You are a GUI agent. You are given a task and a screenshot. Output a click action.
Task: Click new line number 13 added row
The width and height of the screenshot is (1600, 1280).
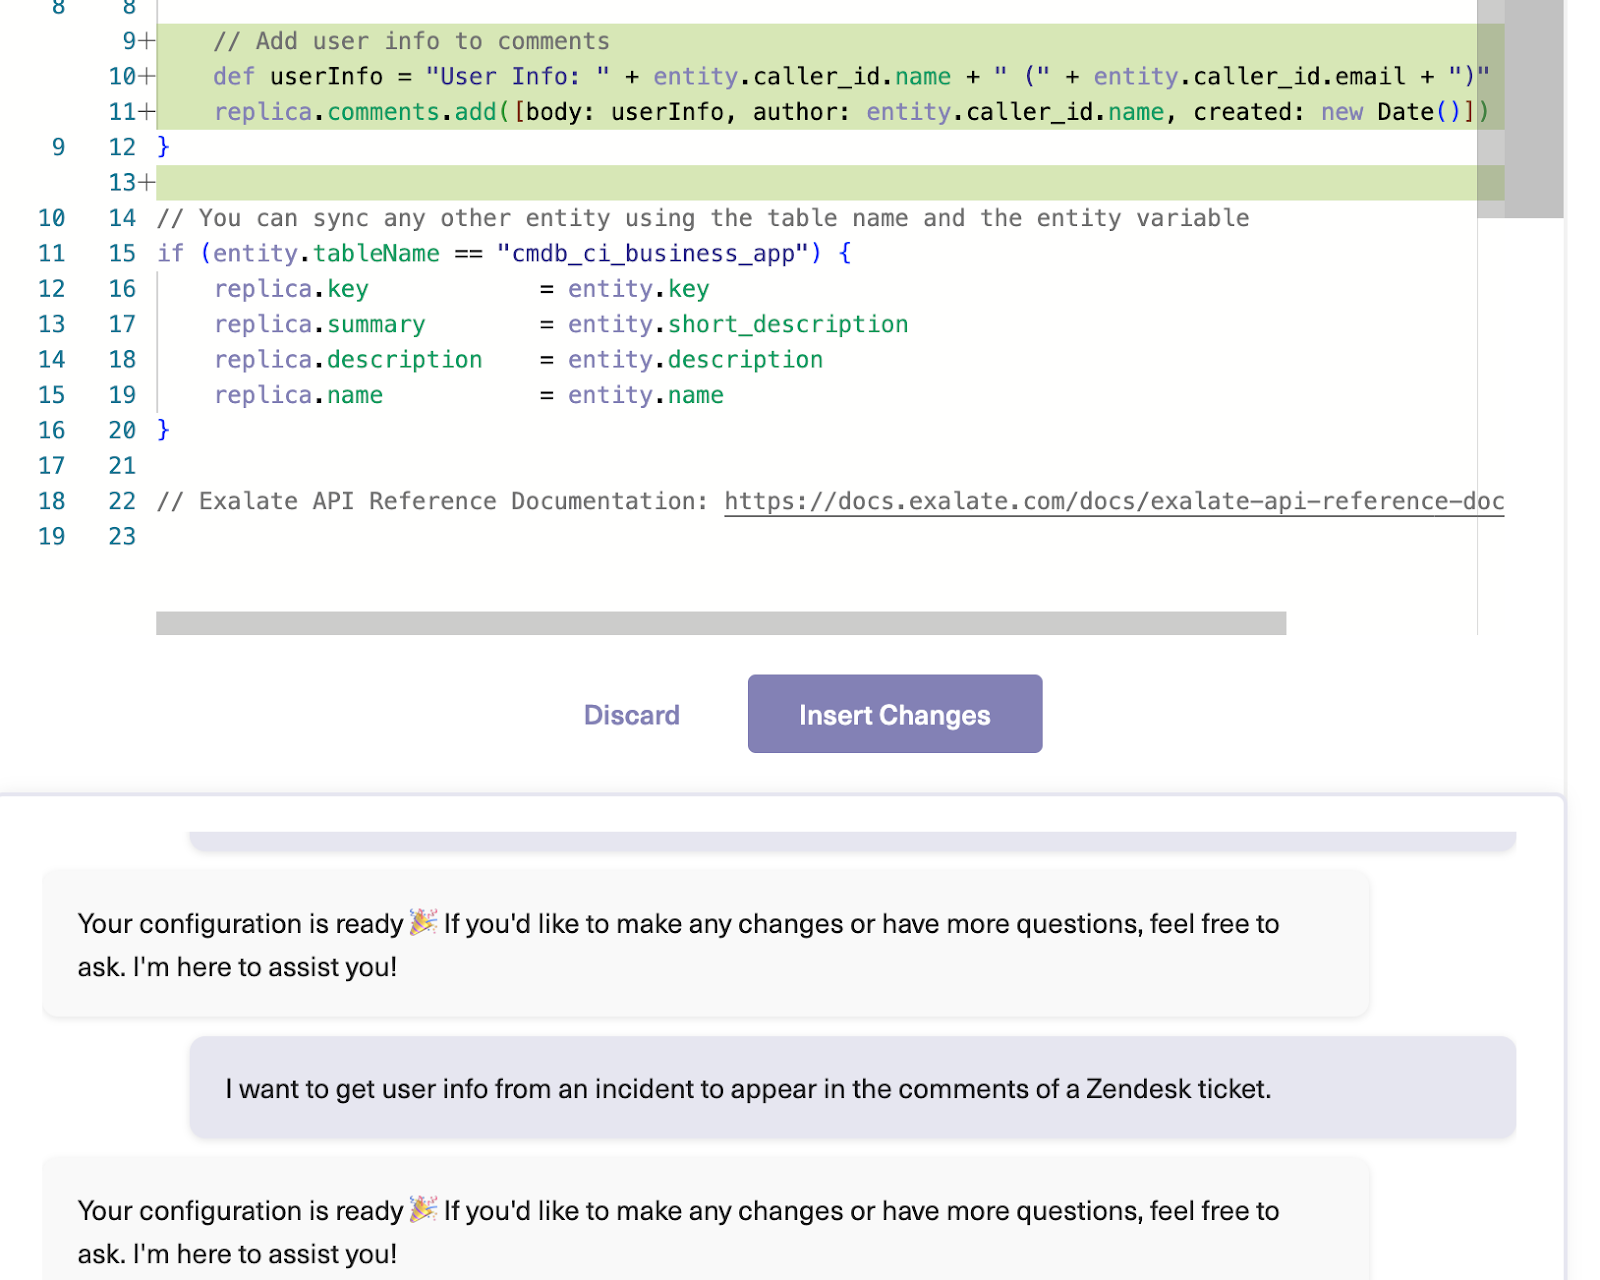(x=830, y=182)
